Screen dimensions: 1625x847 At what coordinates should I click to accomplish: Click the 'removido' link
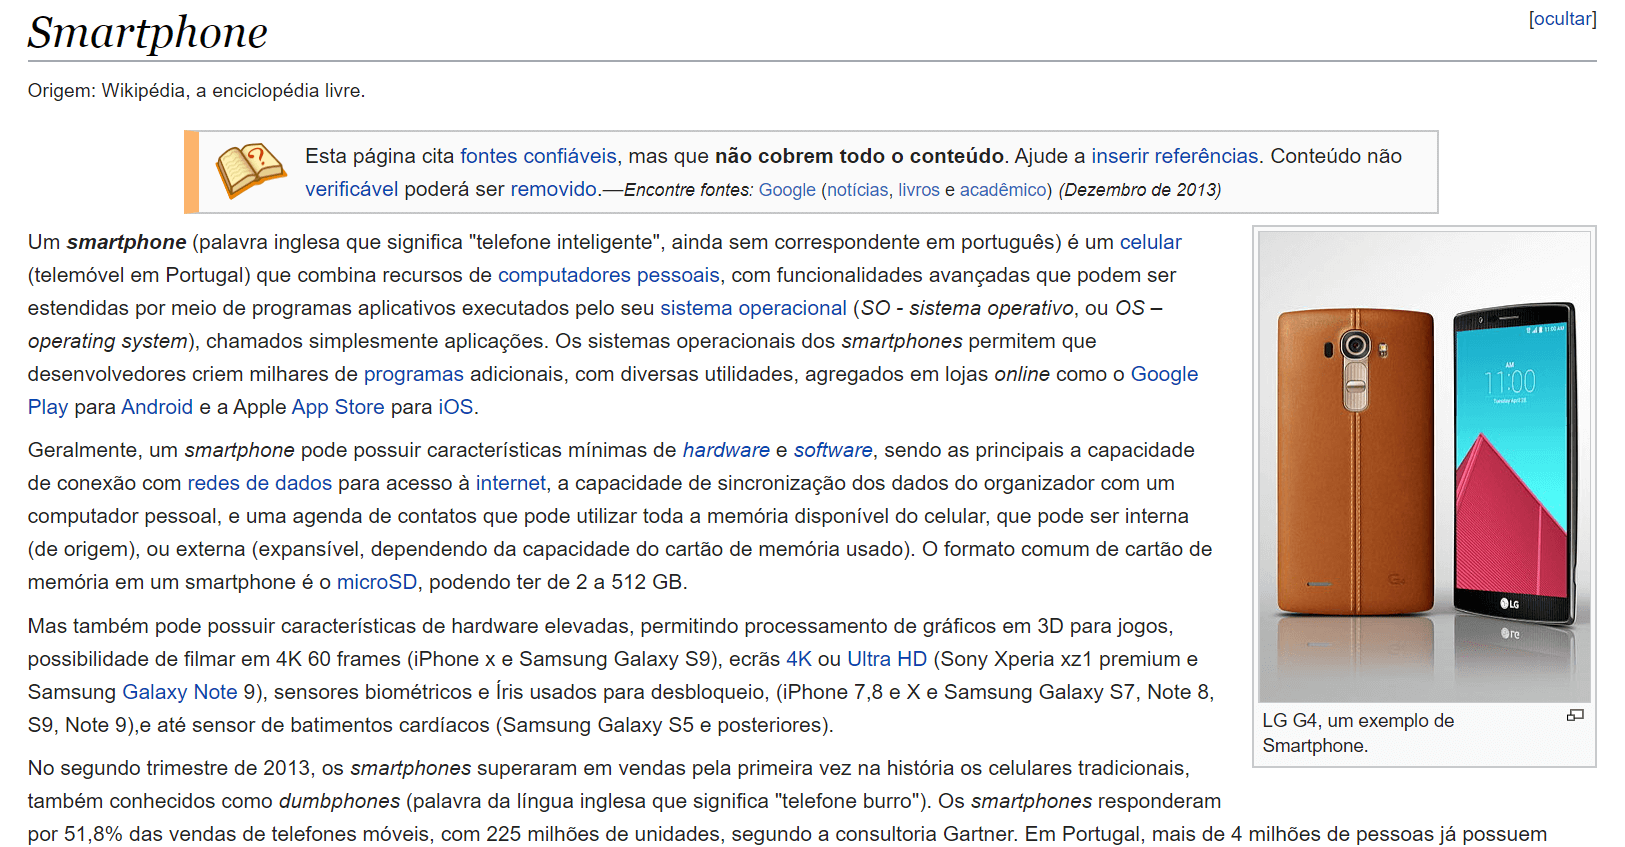pyautogui.click(x=554, y=189)
